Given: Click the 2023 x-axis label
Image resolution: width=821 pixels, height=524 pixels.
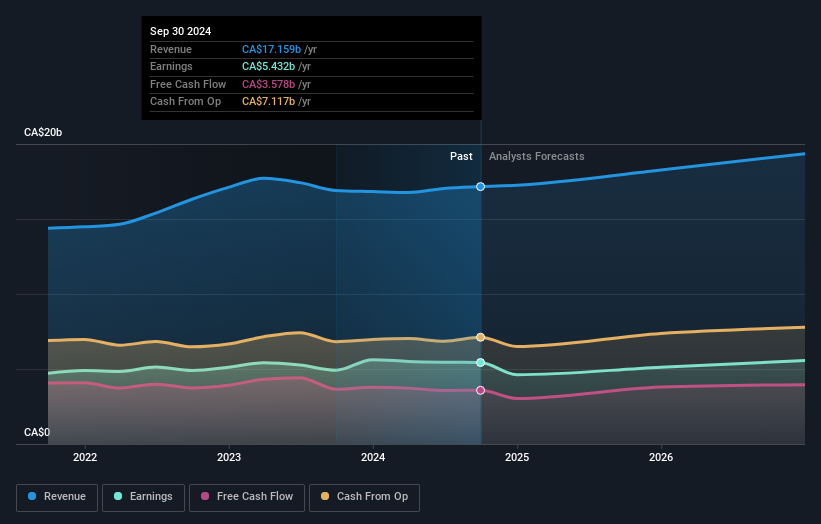Looking at the screenshot, I should tap(229, 458).
